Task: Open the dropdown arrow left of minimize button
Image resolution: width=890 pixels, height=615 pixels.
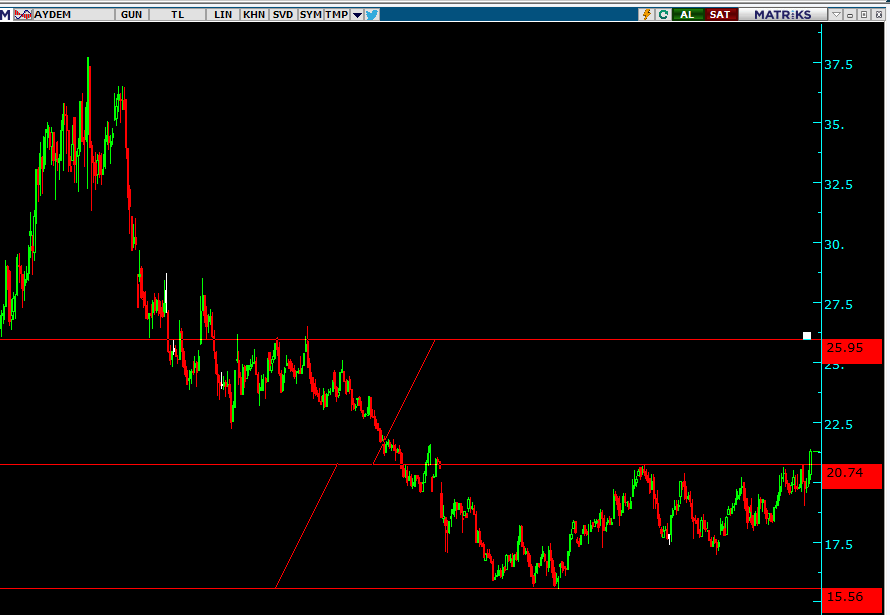Action: pos(835,14)
